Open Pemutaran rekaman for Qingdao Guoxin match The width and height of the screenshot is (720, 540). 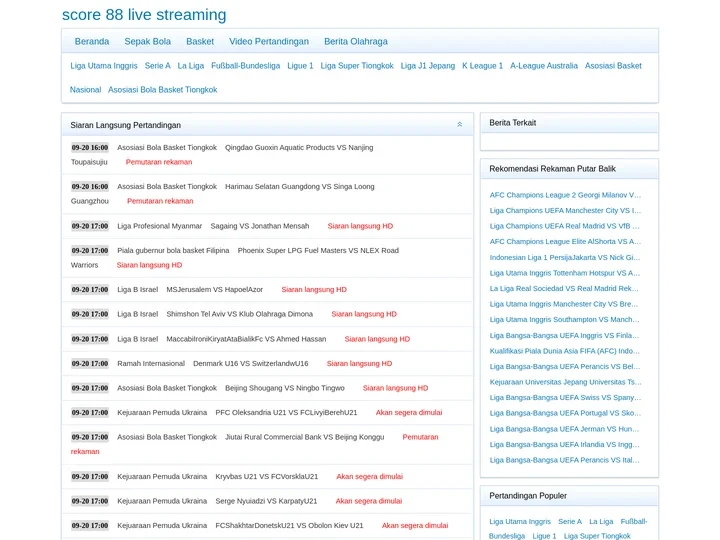click(159, 162)
